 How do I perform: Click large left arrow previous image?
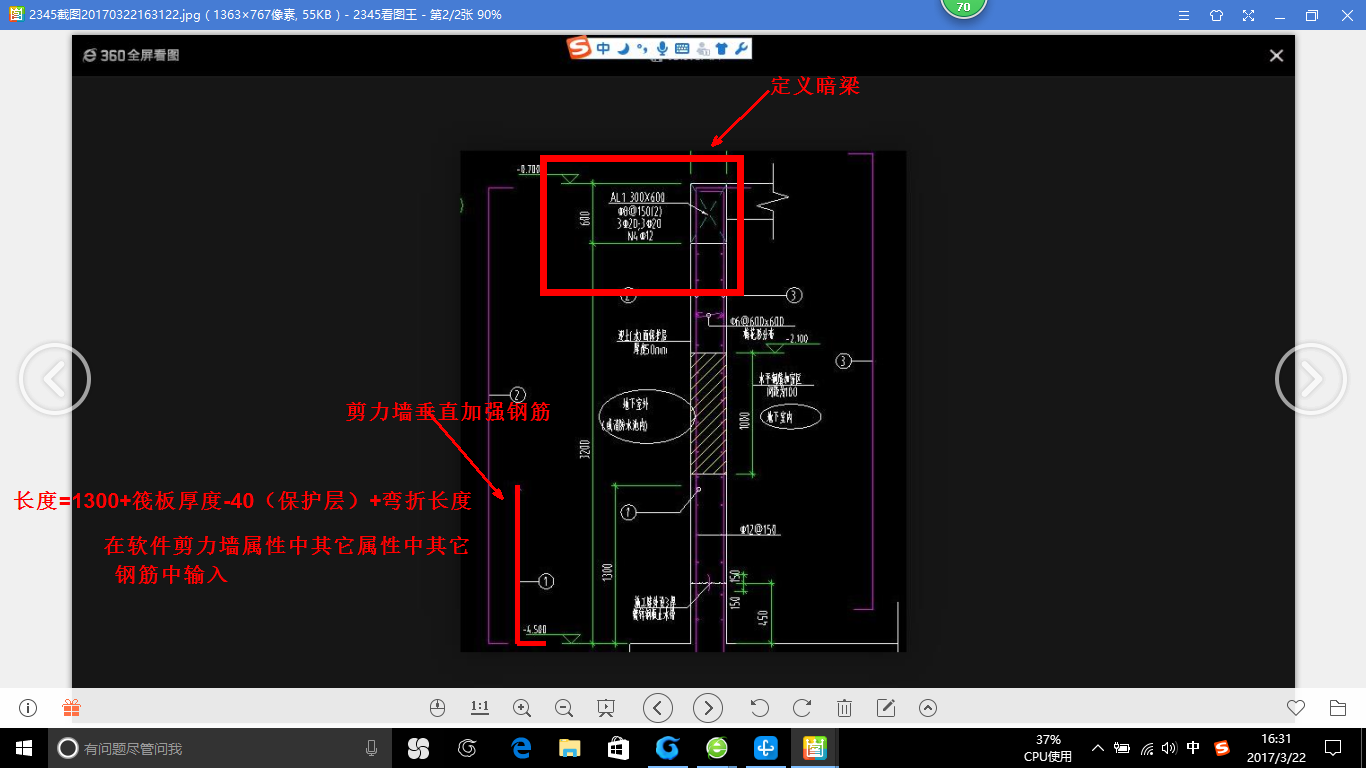55,379
